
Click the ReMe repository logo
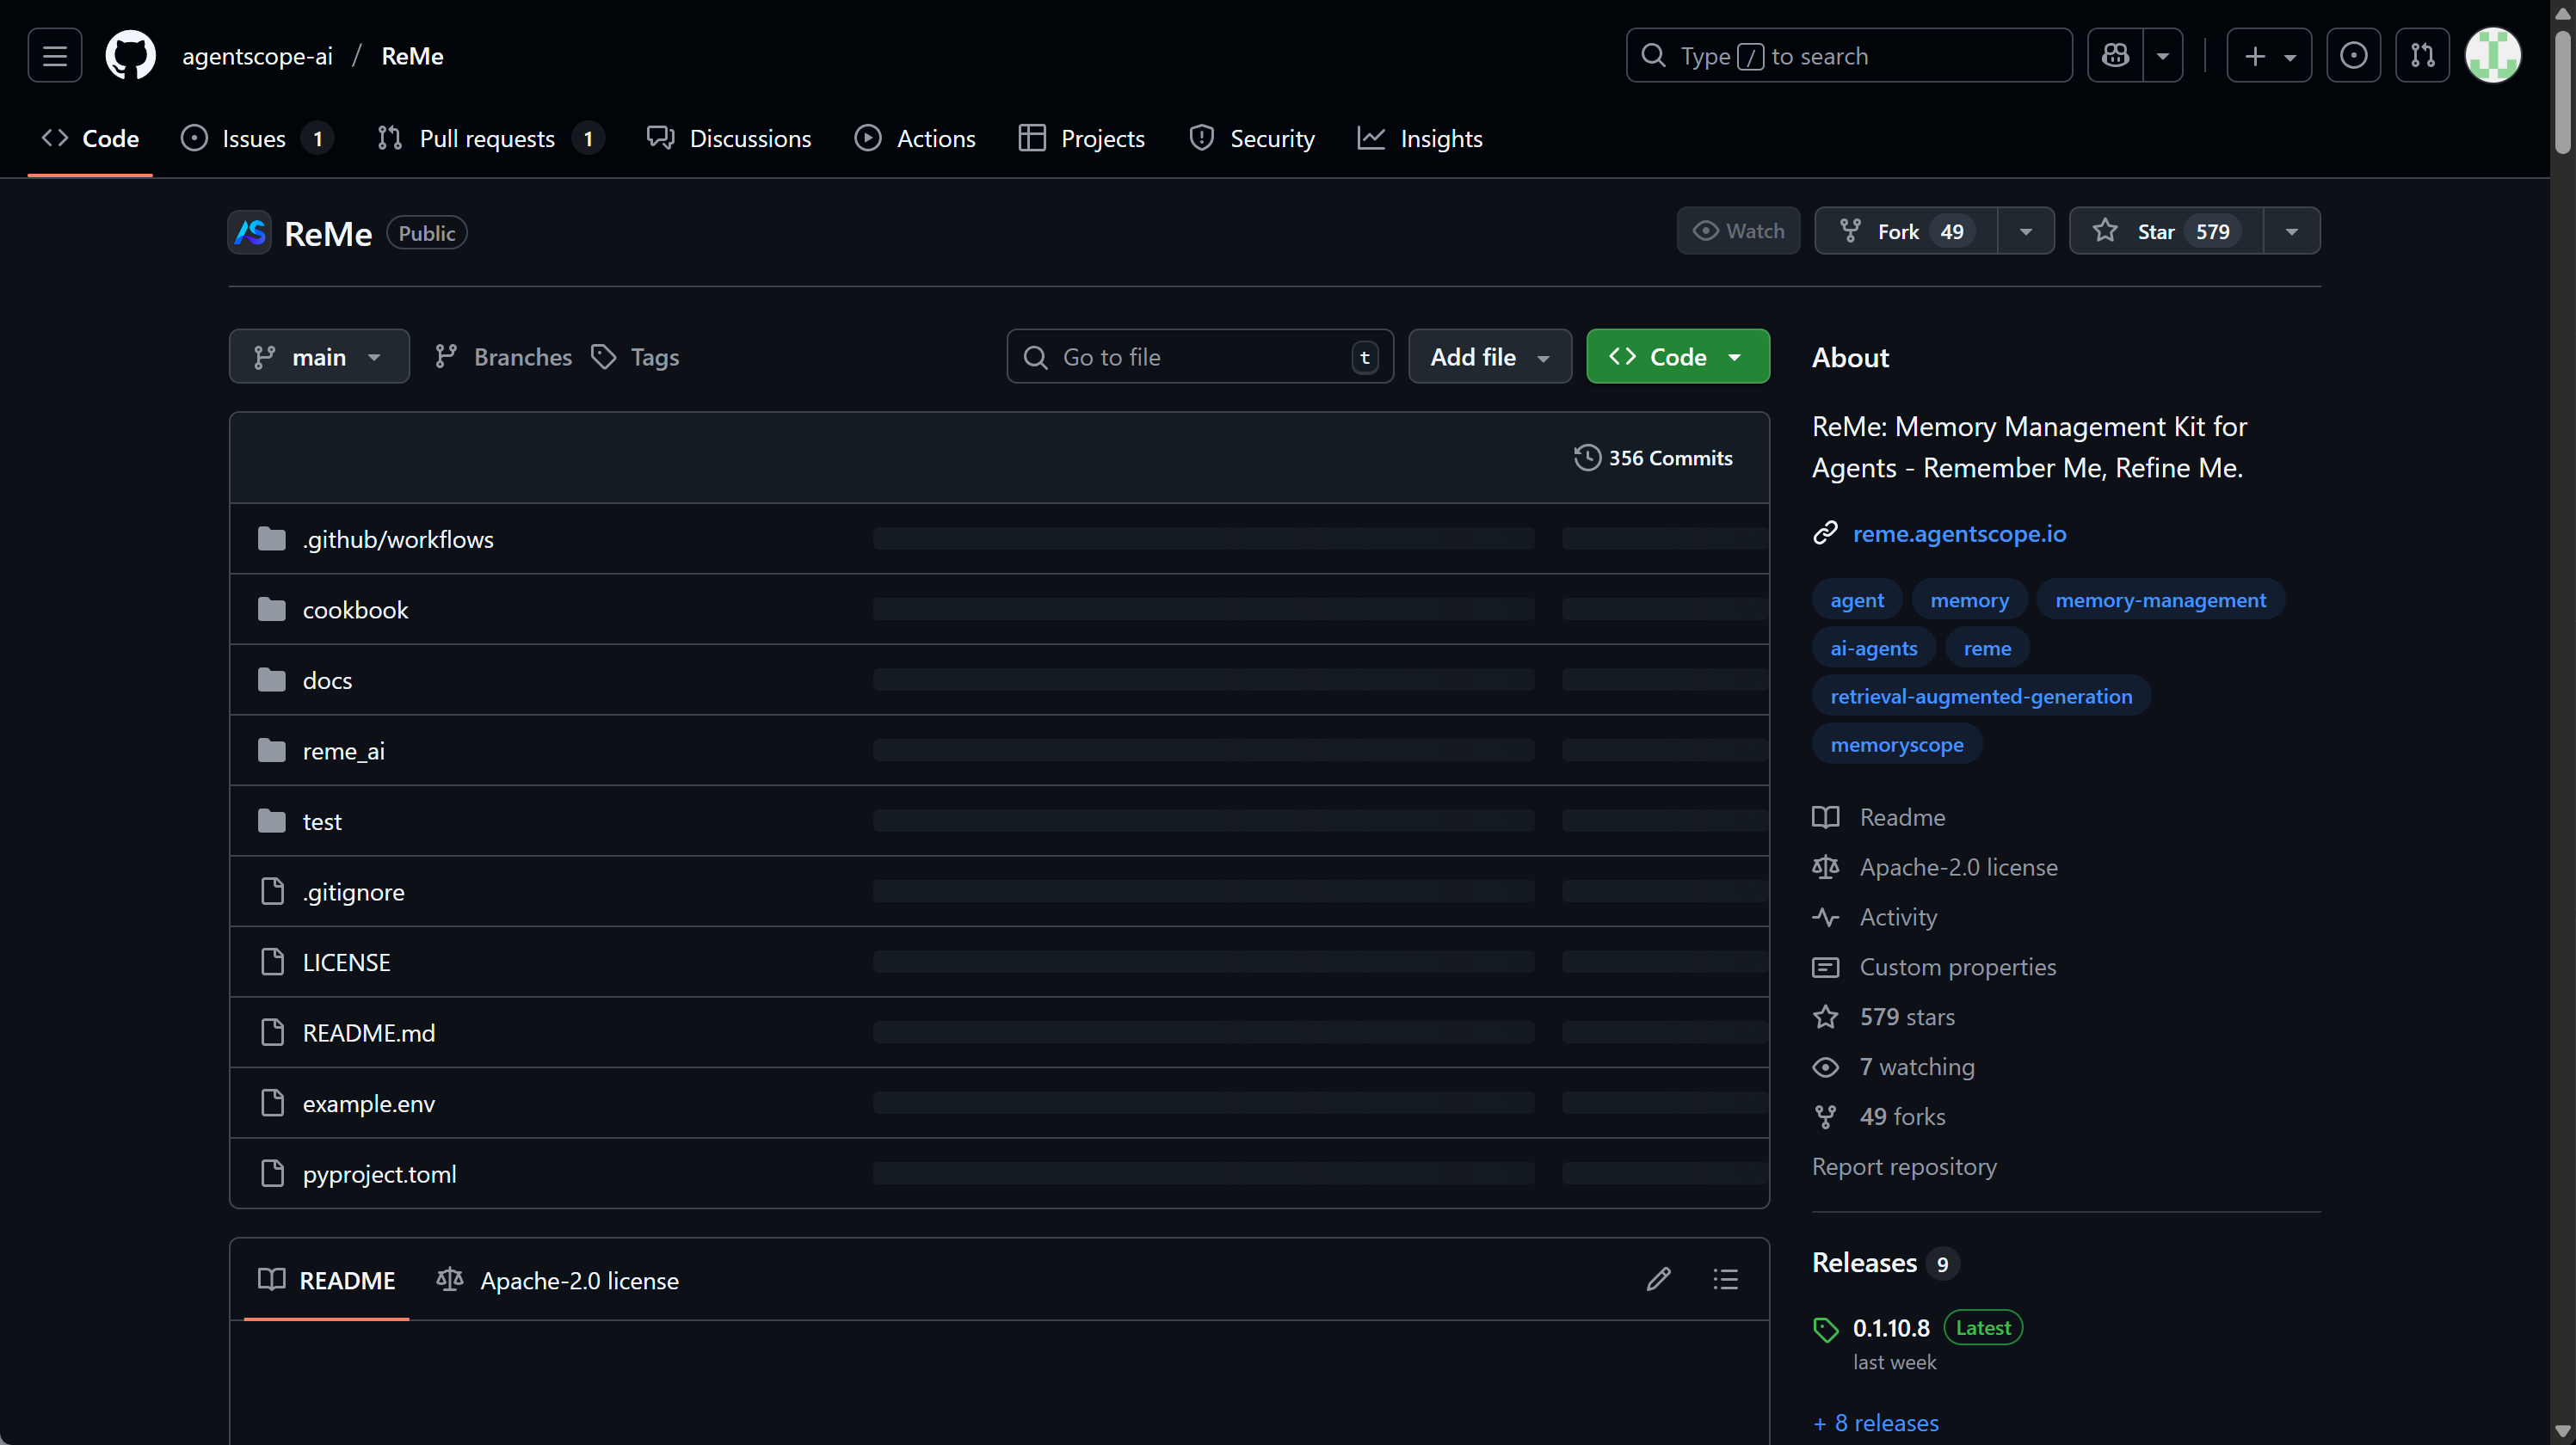[x=250, y=233]
